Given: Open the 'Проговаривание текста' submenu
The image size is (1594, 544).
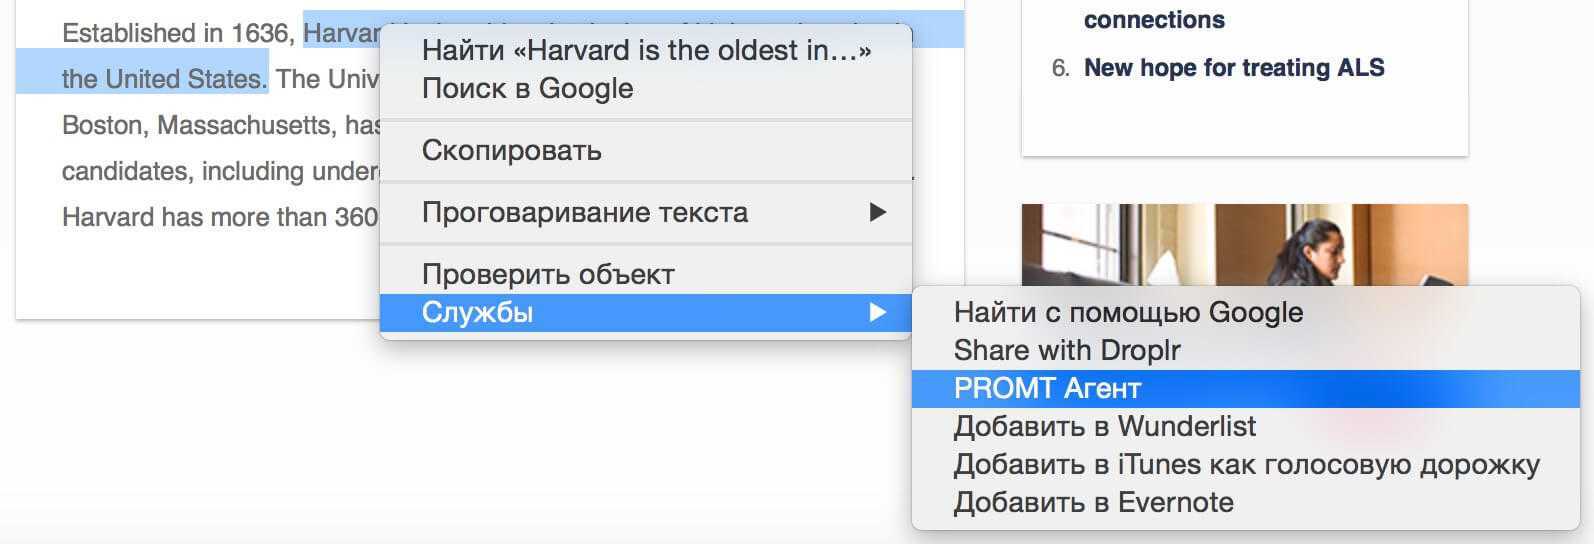Looking at the screenshot, I should click(646, 212).
